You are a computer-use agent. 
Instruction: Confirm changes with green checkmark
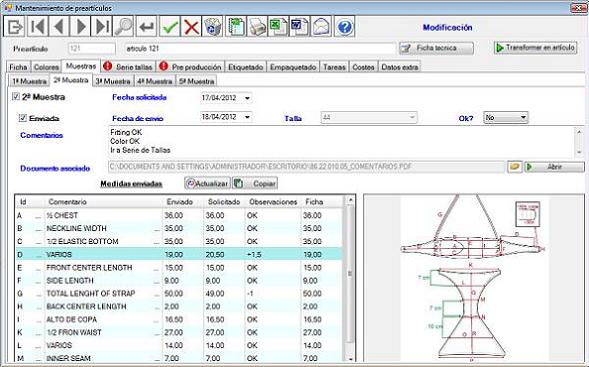click(170, 26)
